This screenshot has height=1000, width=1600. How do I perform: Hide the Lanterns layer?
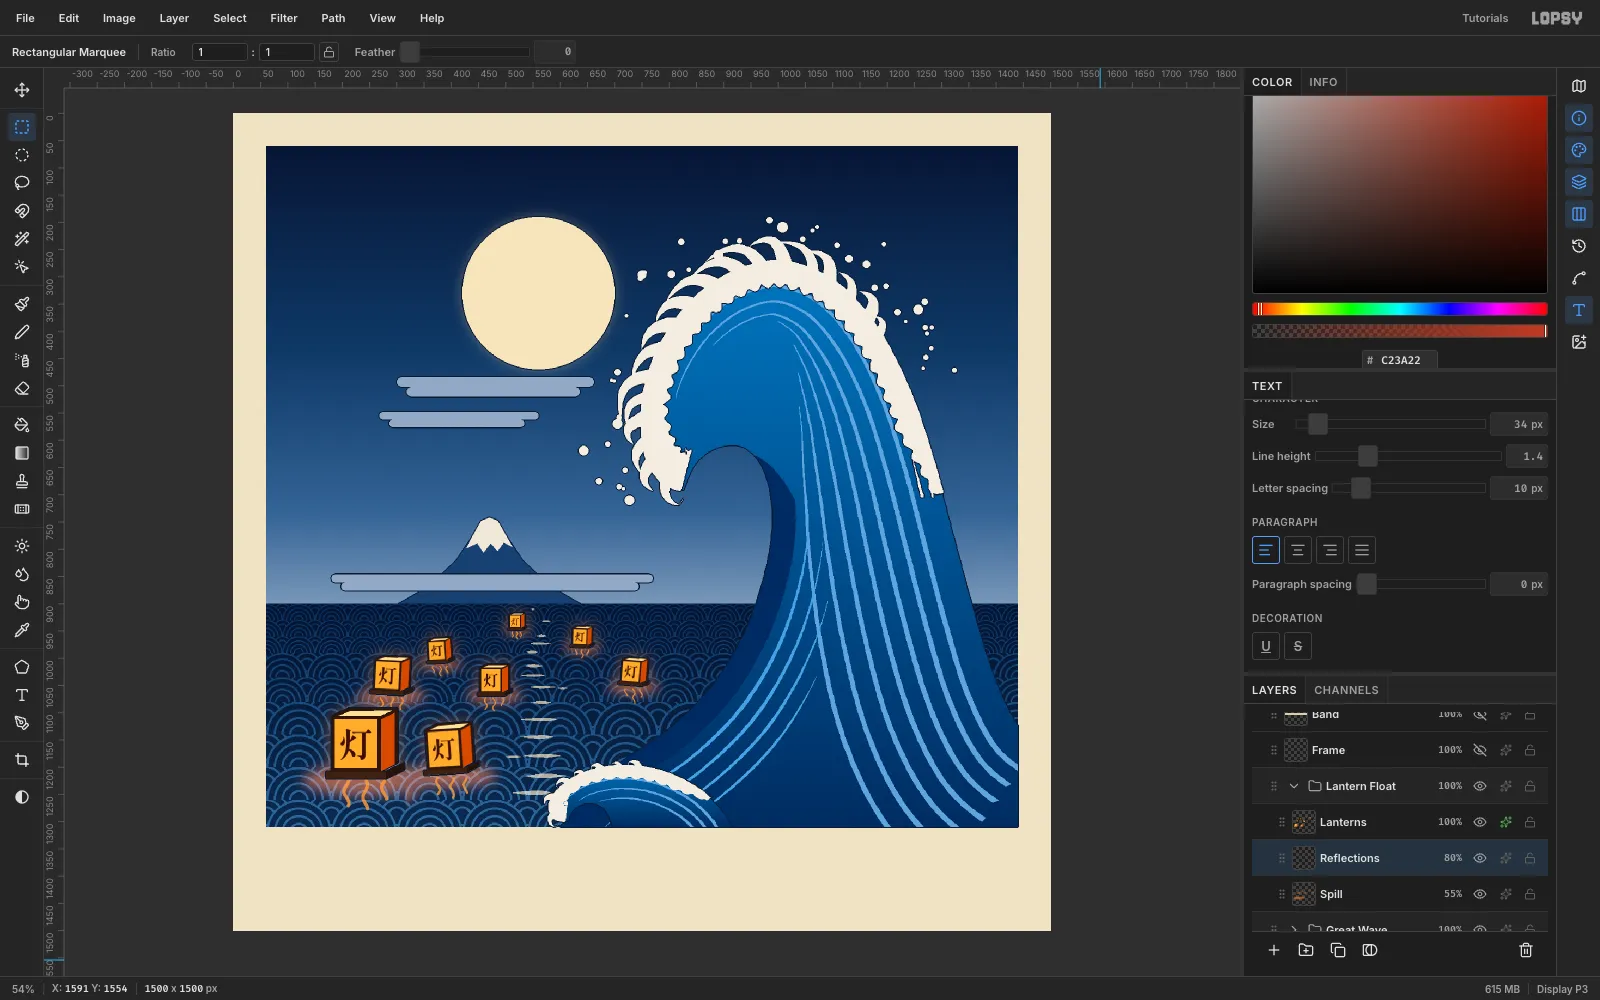point(1480,822)
